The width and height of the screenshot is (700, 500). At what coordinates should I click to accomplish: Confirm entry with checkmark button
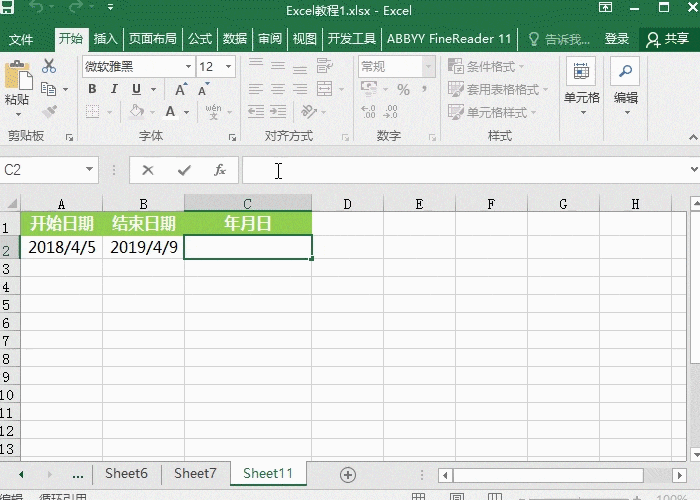coord(184,170)
